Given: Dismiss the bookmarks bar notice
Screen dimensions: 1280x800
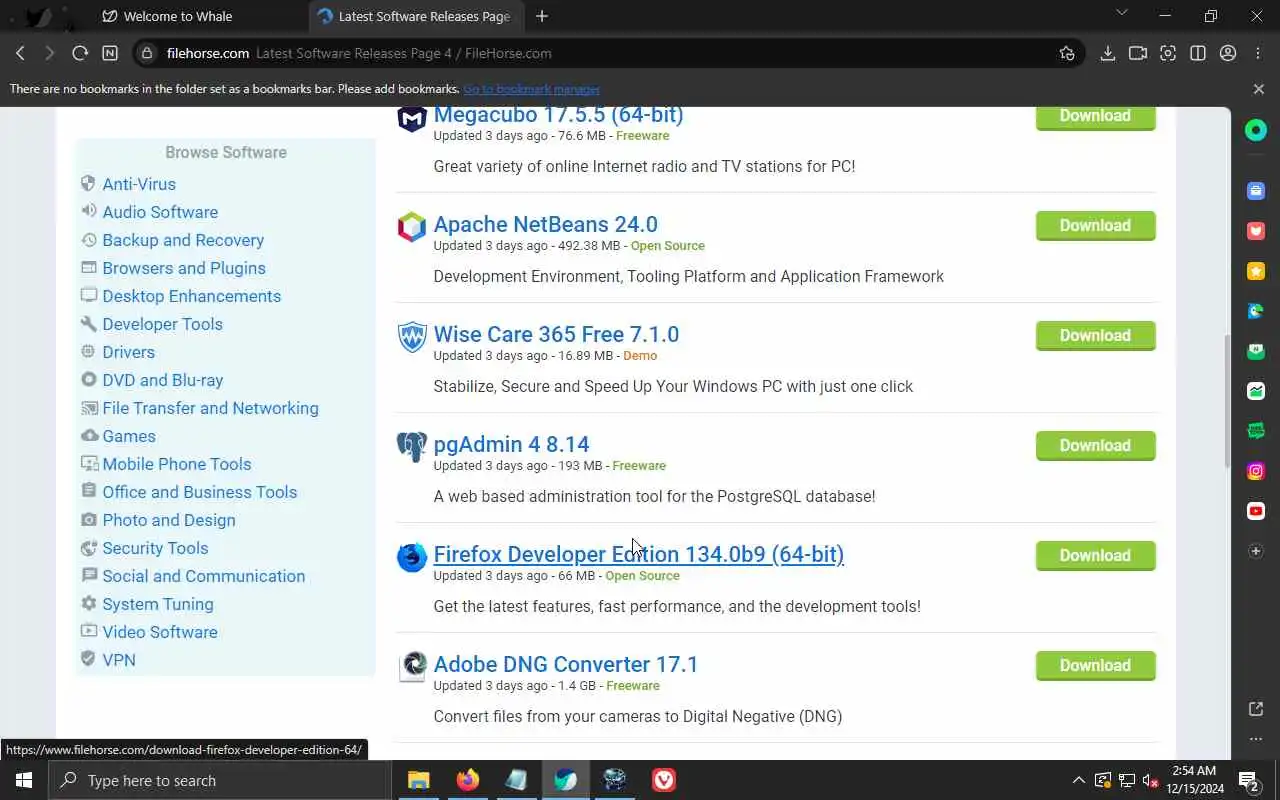Looking at the screenshot, I should pos(1258,89).
